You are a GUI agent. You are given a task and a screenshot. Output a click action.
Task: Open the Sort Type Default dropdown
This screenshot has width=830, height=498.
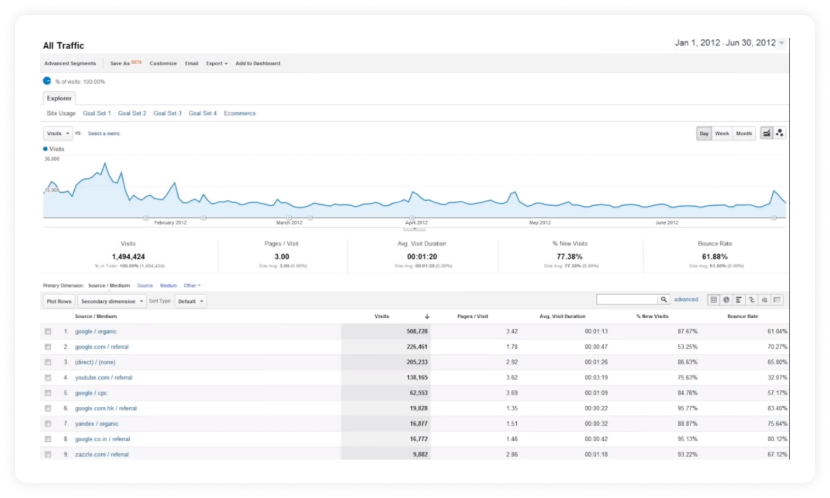click(191, 301)
